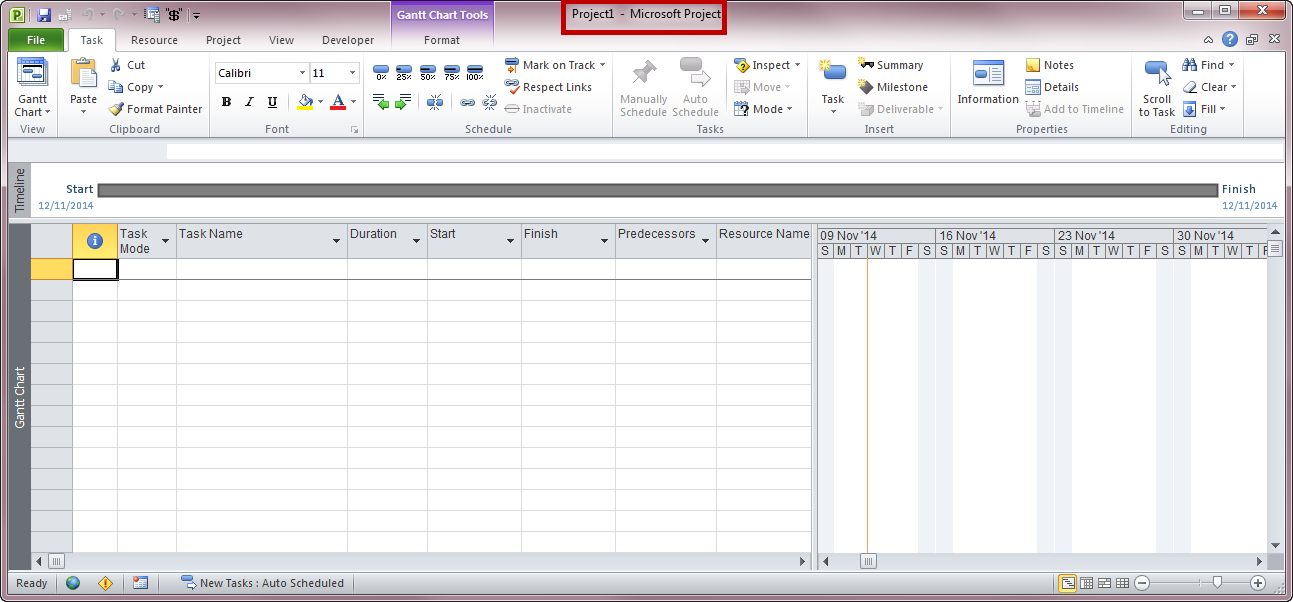Click the zoom out minus button
This screenshot has width=1293, height=602.
pos(1142,583)
